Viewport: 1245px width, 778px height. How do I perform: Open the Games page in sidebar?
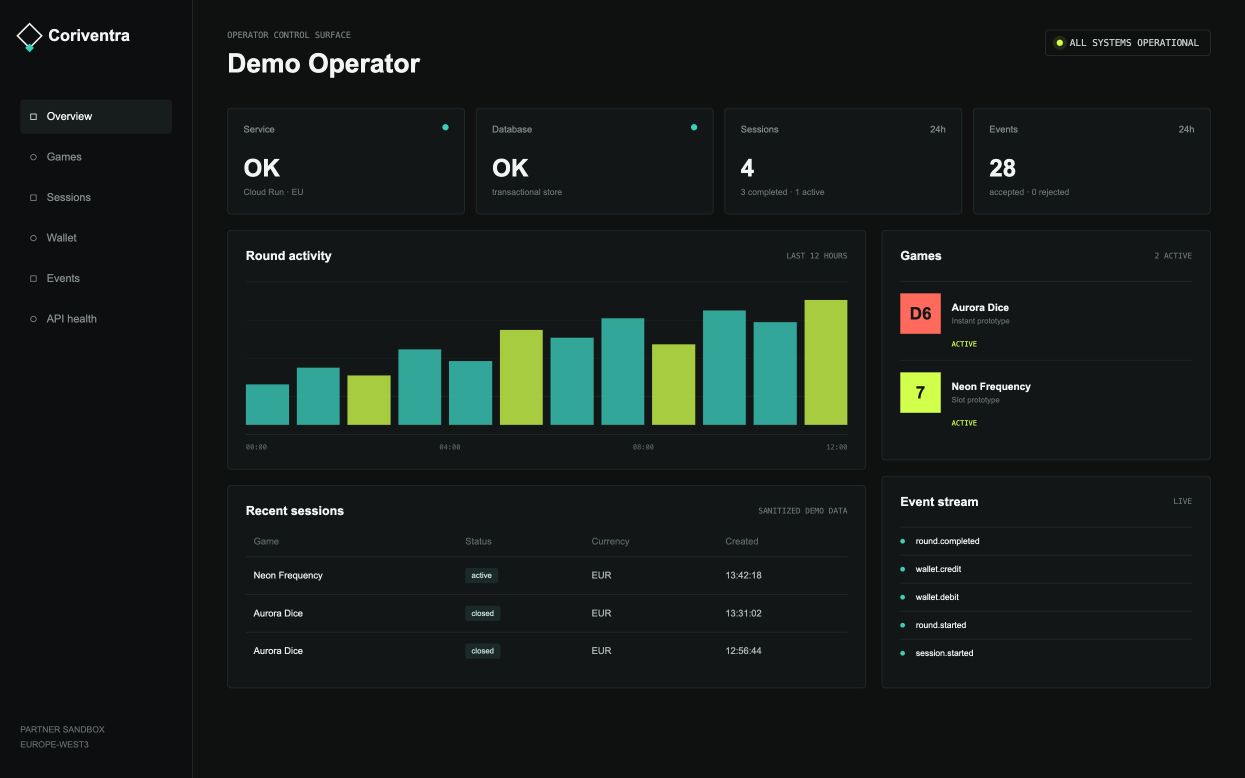click(96, 157)
